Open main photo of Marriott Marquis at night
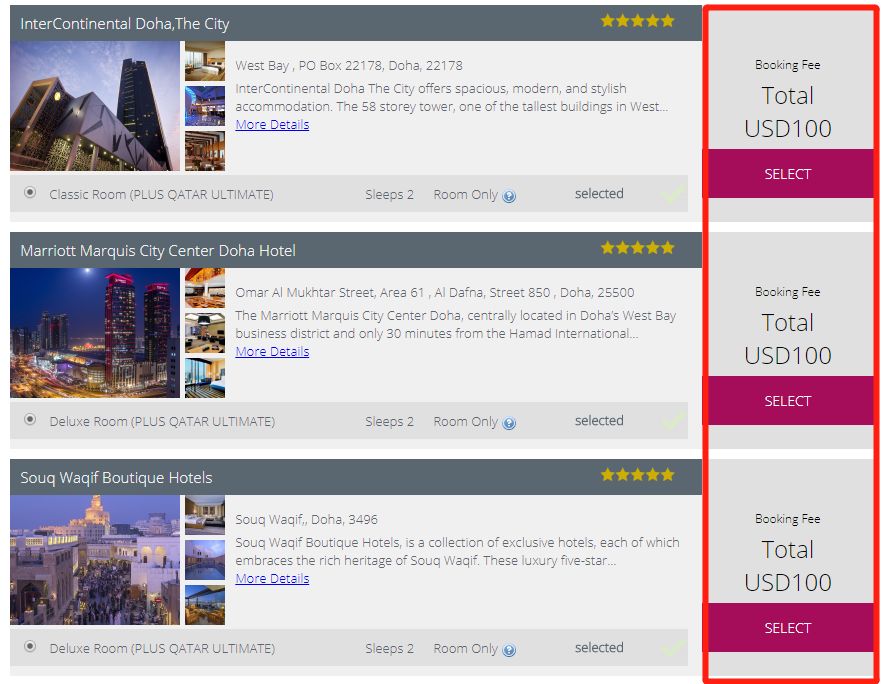This screenshot has width=887, height=684. 95,333
